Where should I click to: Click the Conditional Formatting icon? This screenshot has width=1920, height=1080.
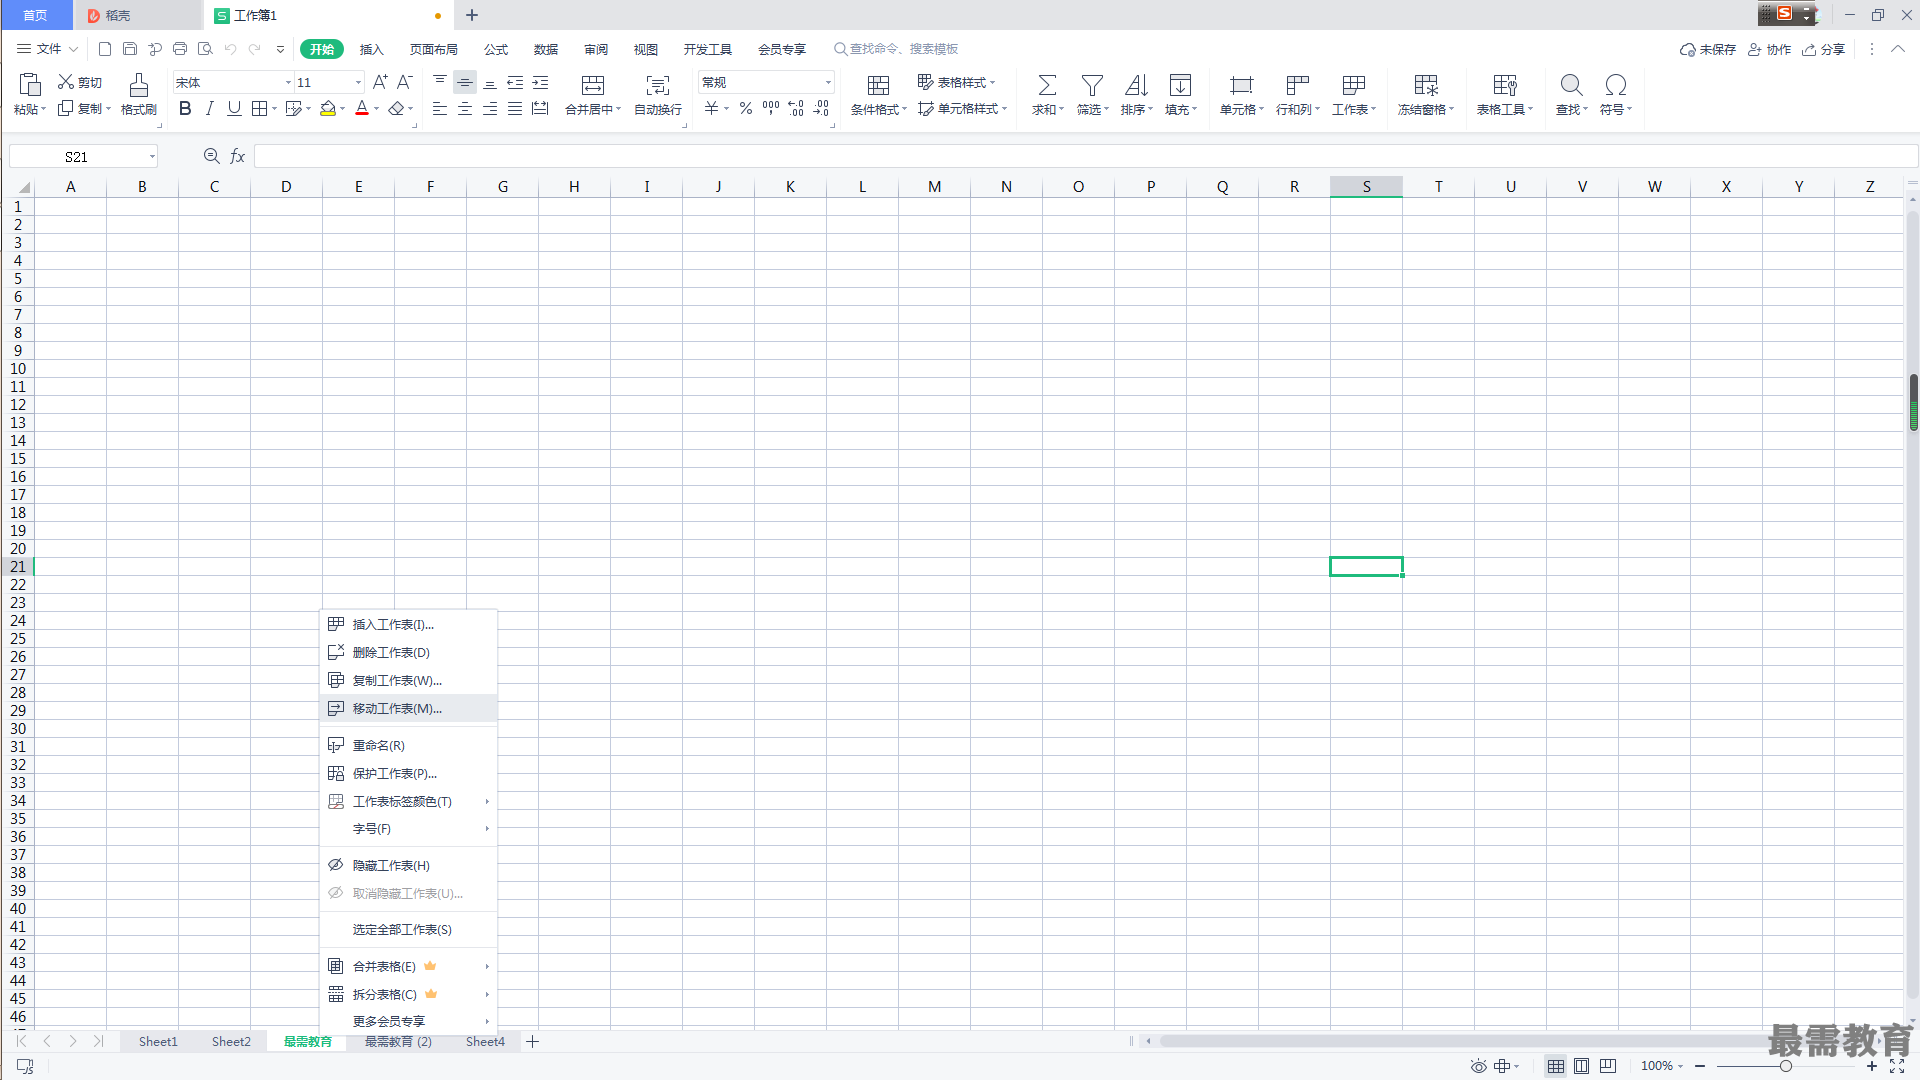(x=878, y=85)
